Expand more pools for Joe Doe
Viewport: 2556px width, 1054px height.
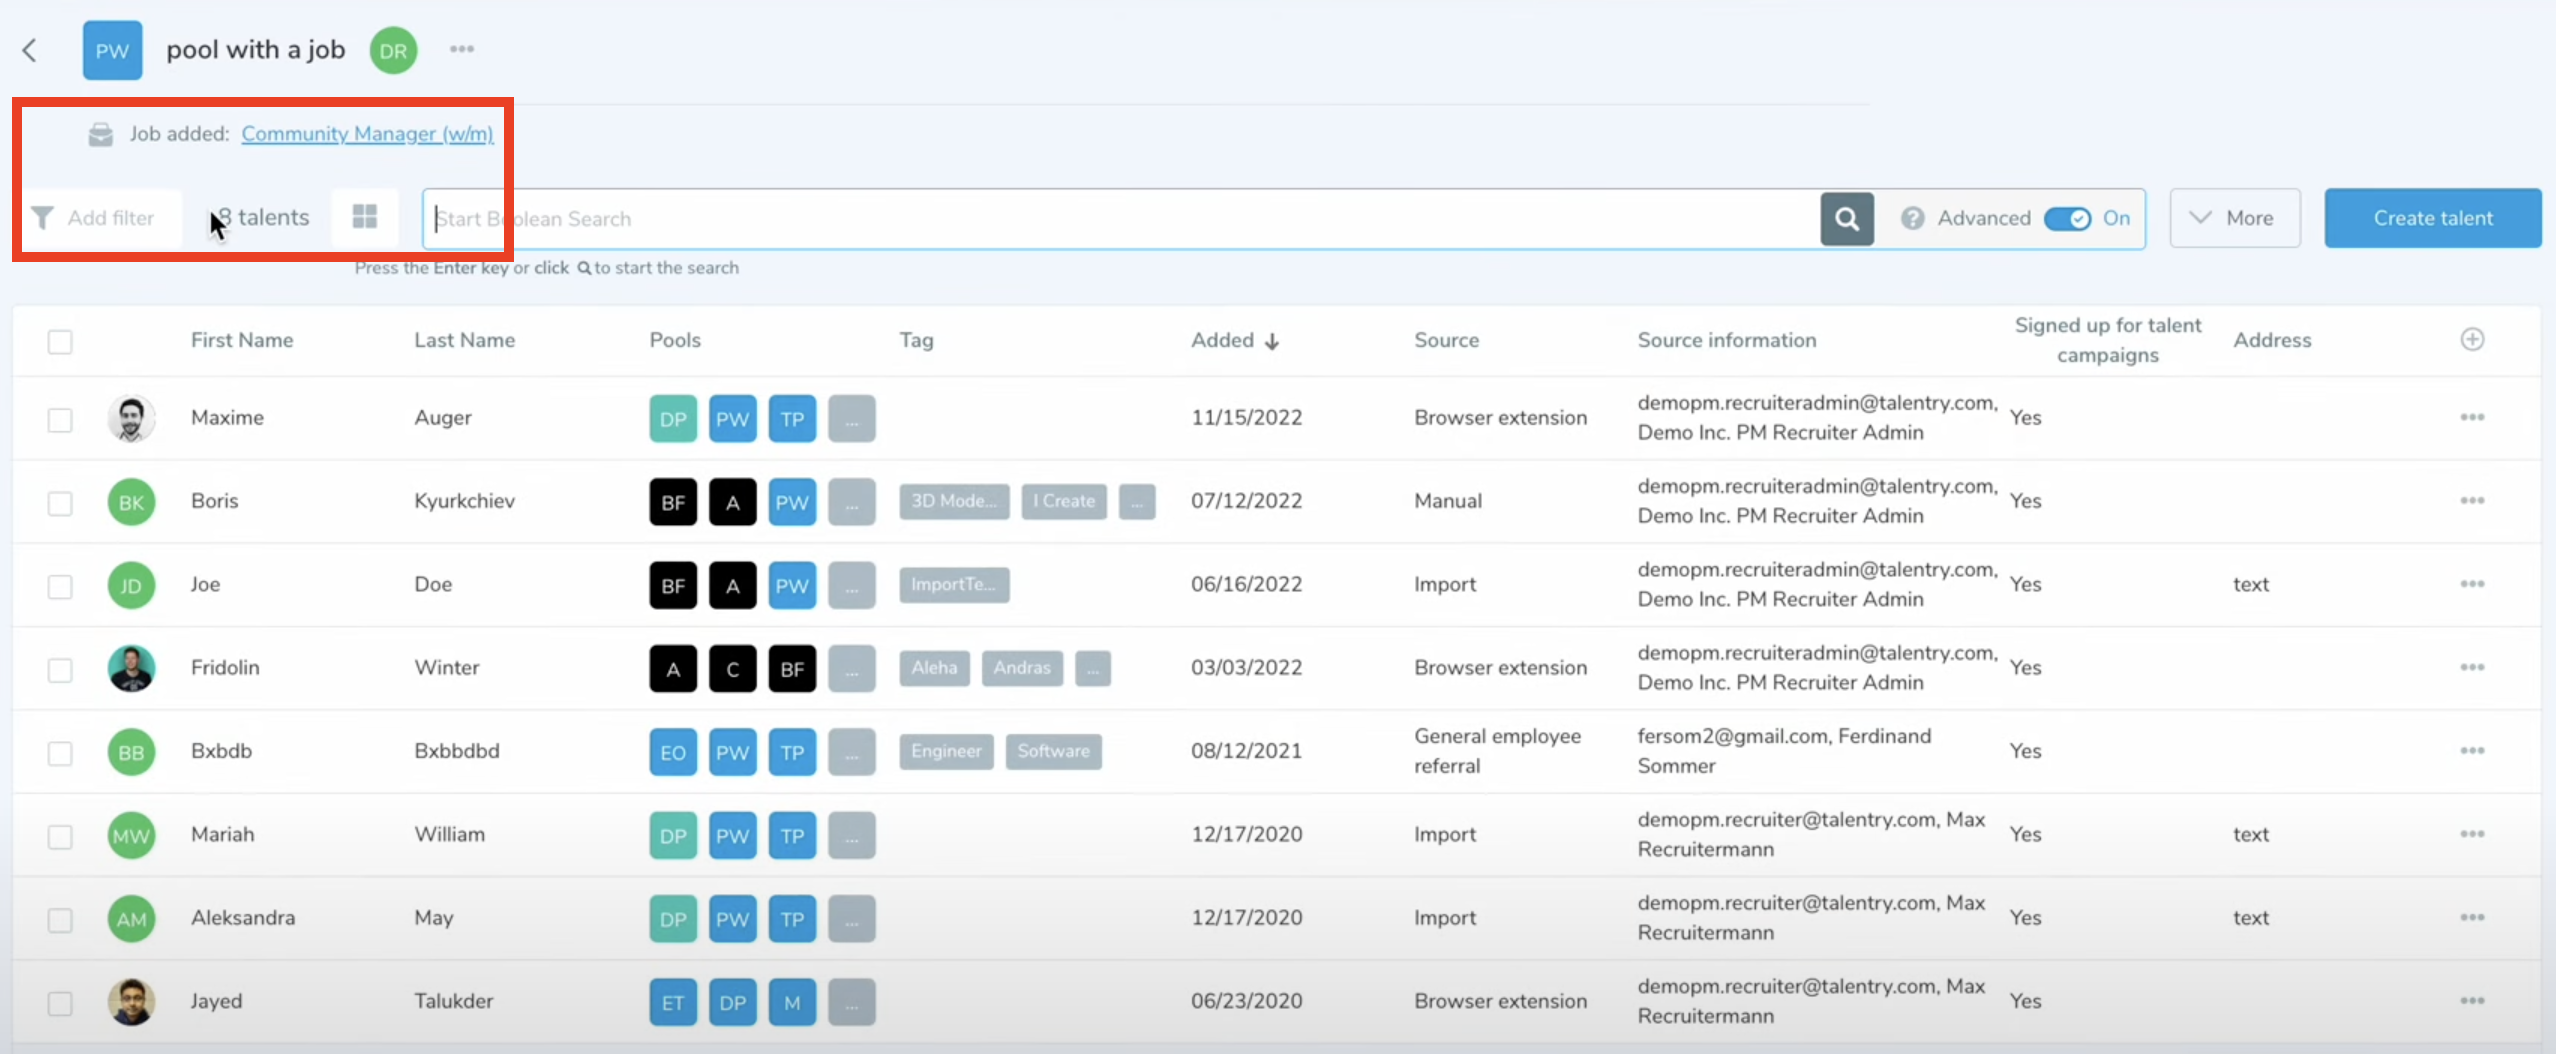click(x=851, y=586)
